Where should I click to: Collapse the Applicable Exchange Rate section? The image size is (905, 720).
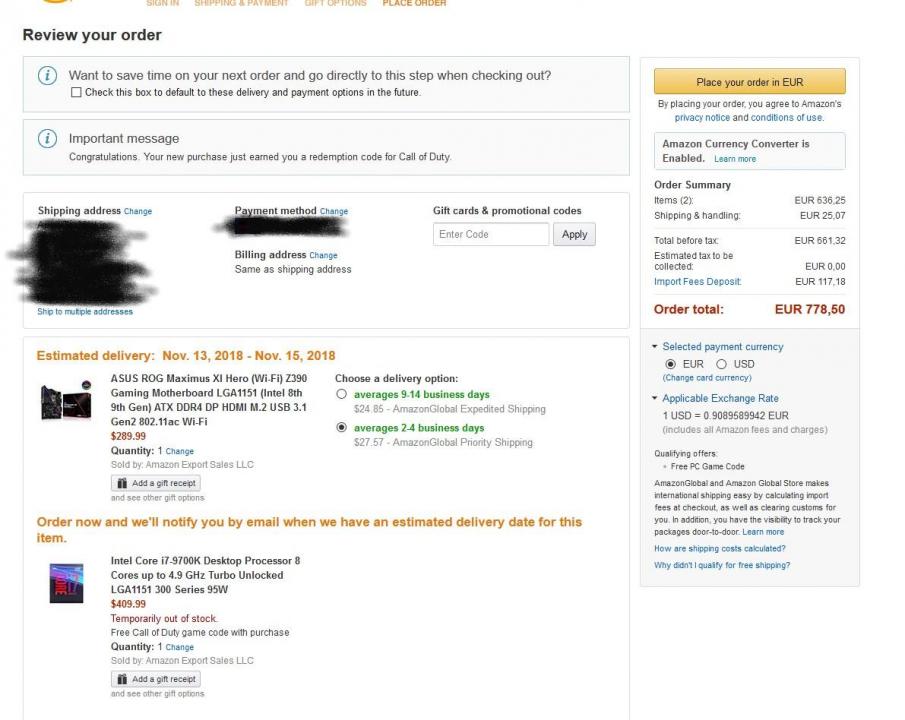coord(656,399)
